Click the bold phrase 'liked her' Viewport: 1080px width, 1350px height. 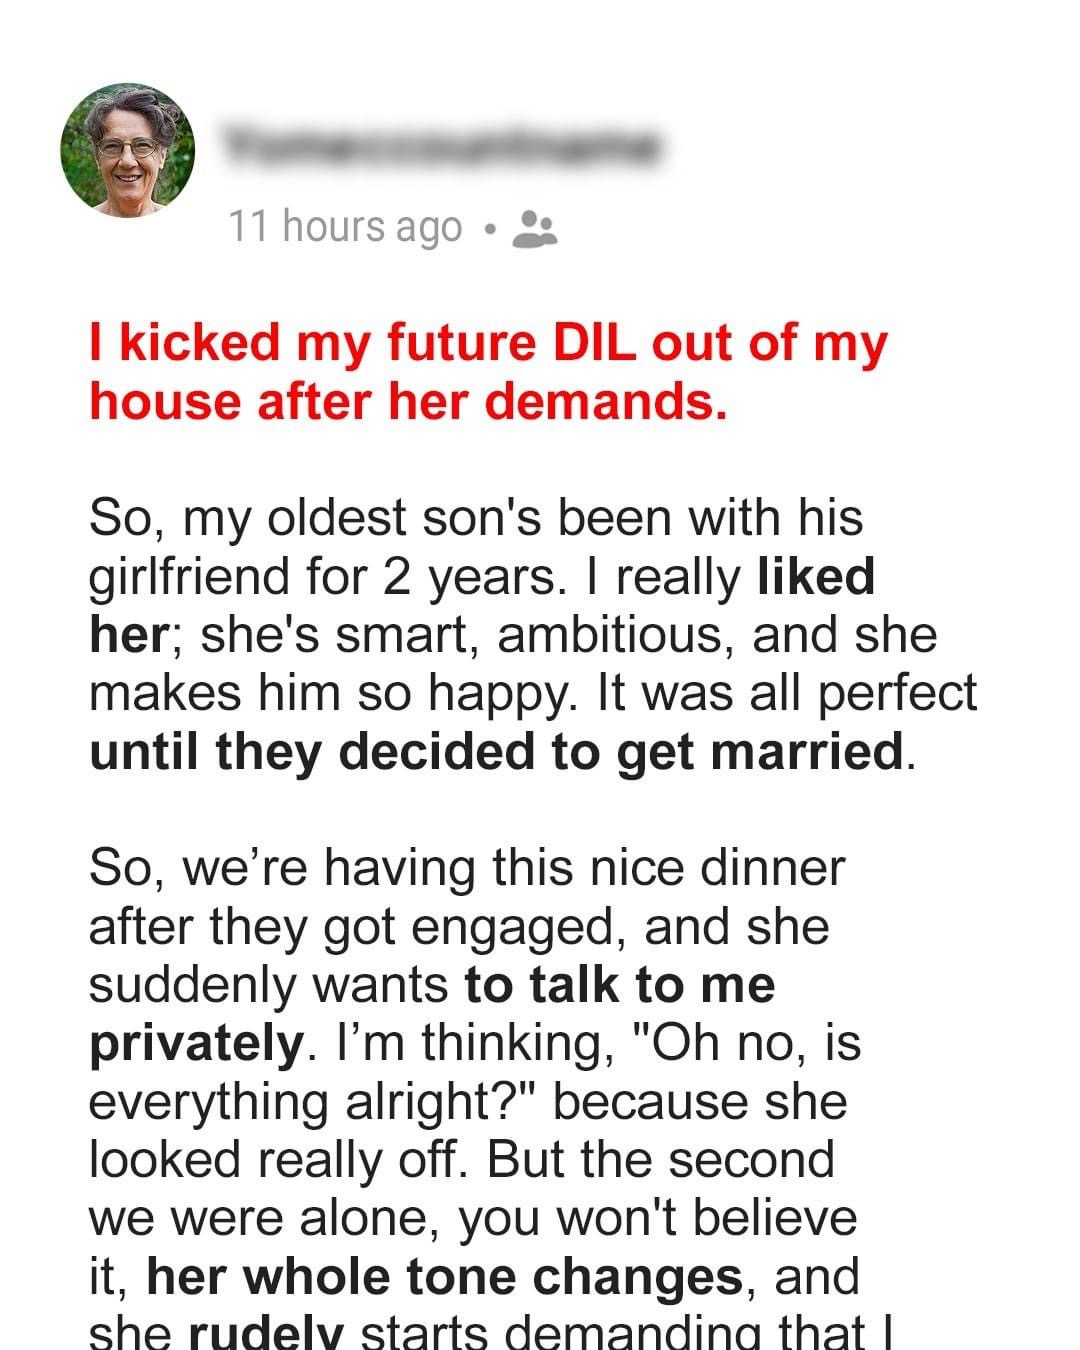coord(482,606)
